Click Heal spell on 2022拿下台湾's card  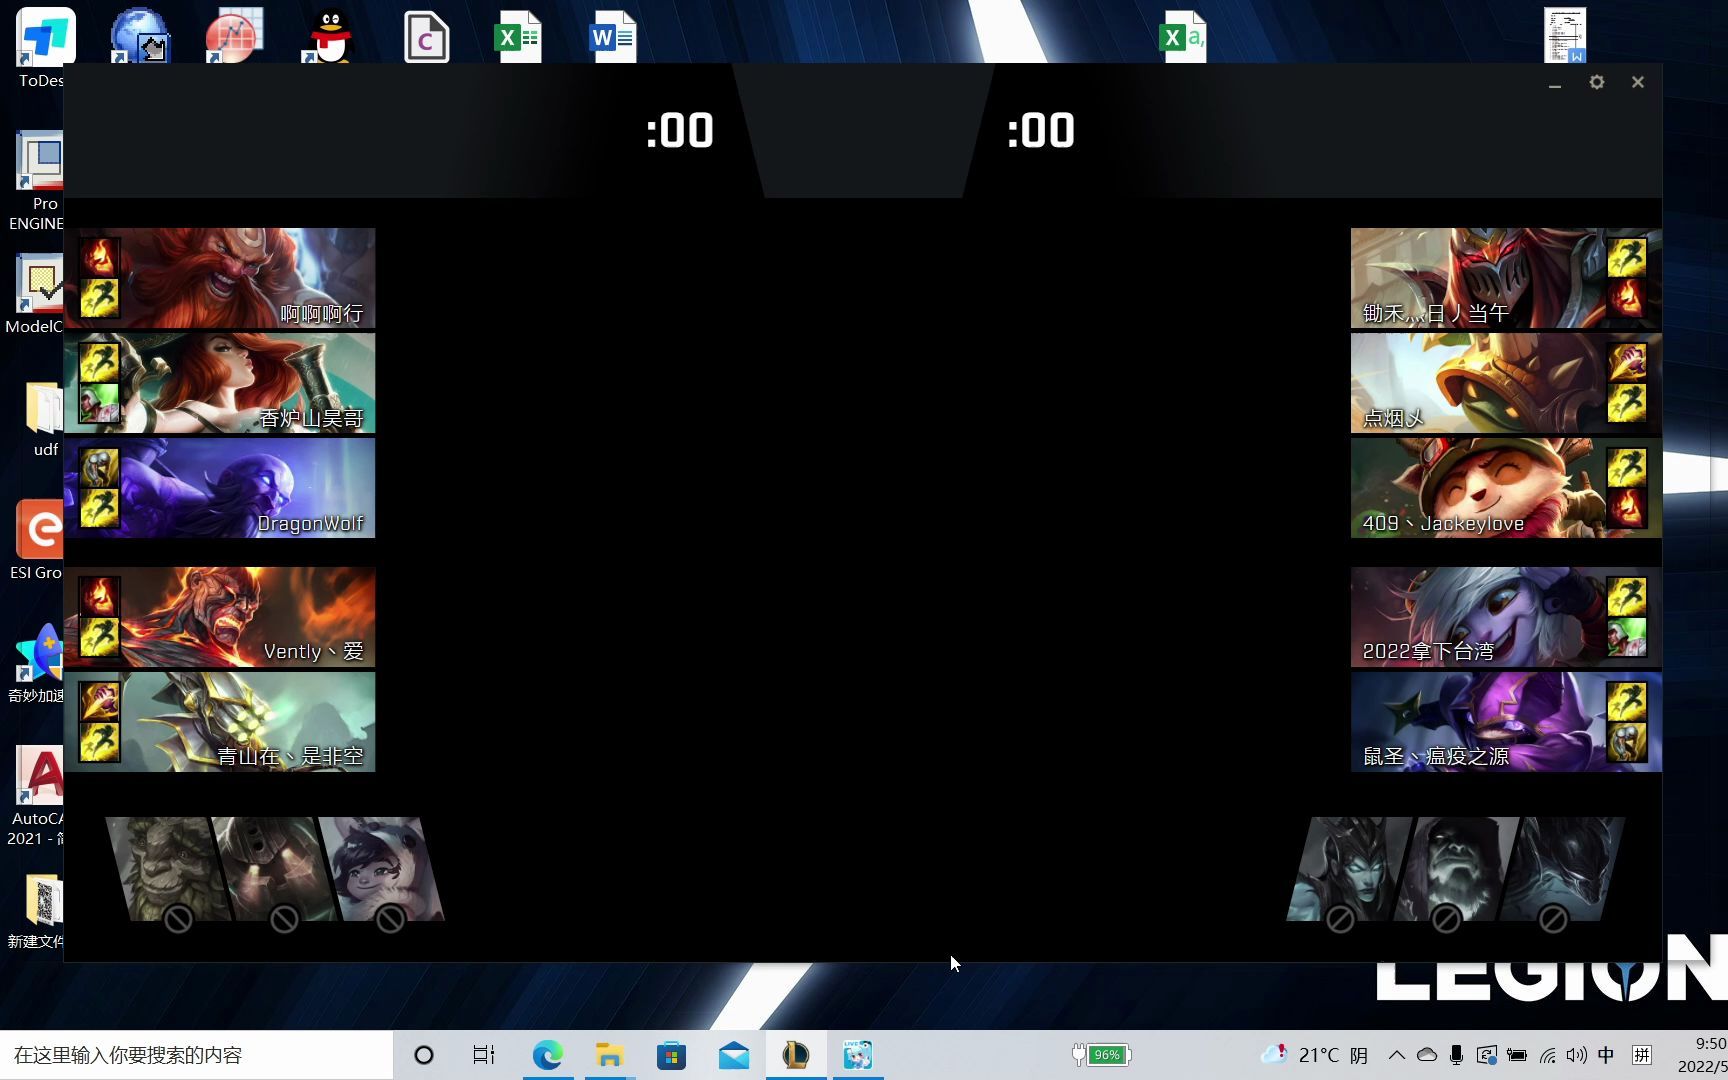(1627, 637)
